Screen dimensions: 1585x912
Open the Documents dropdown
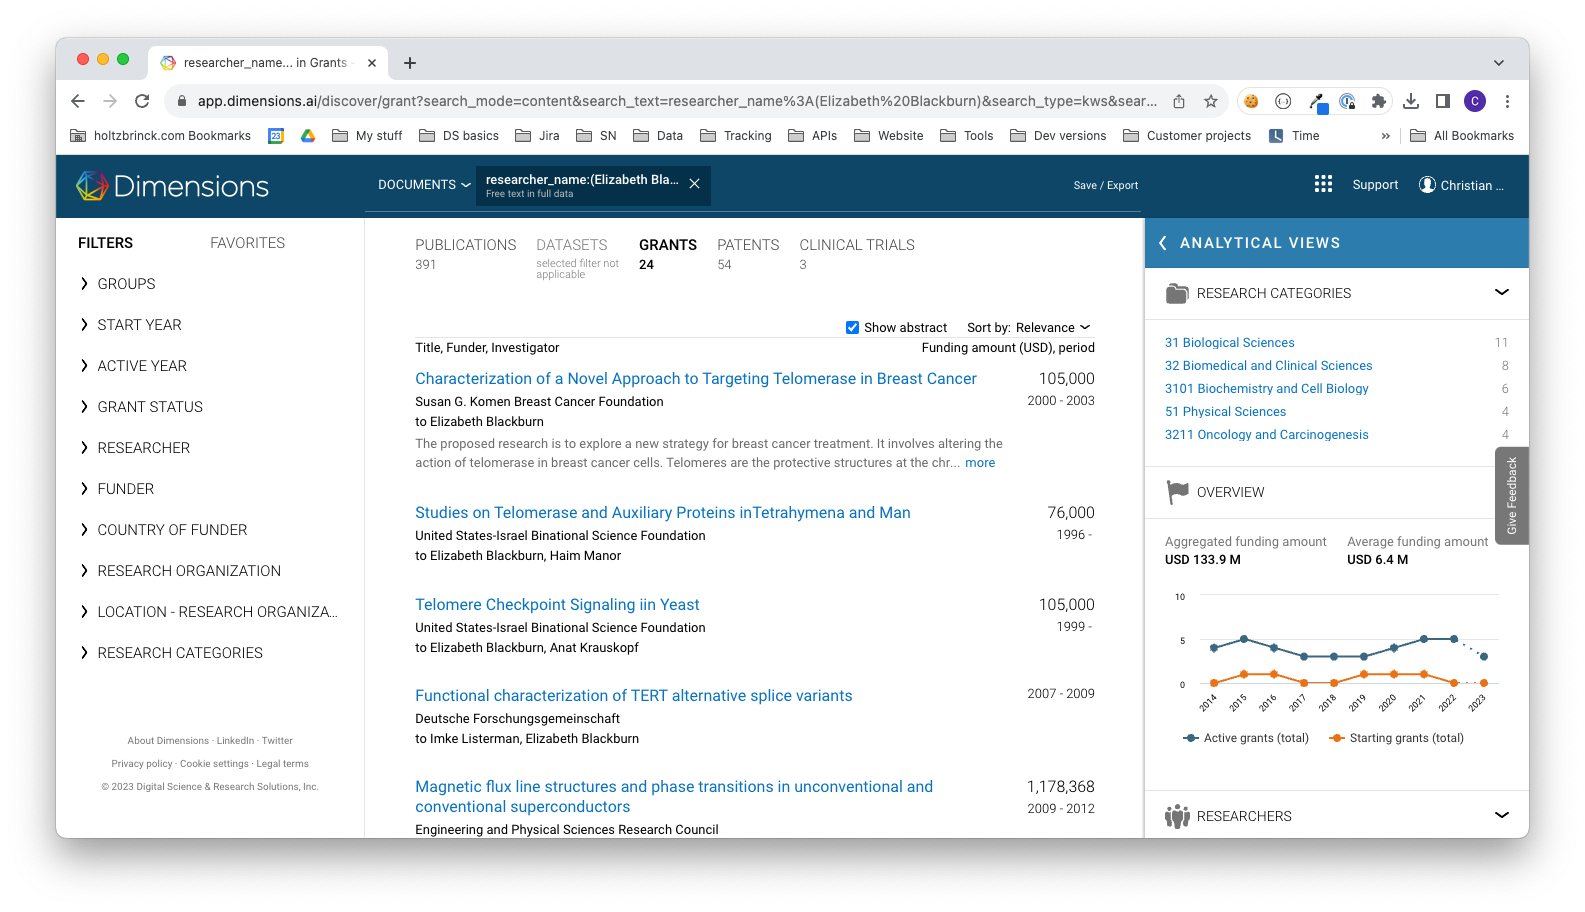point(424,185)
